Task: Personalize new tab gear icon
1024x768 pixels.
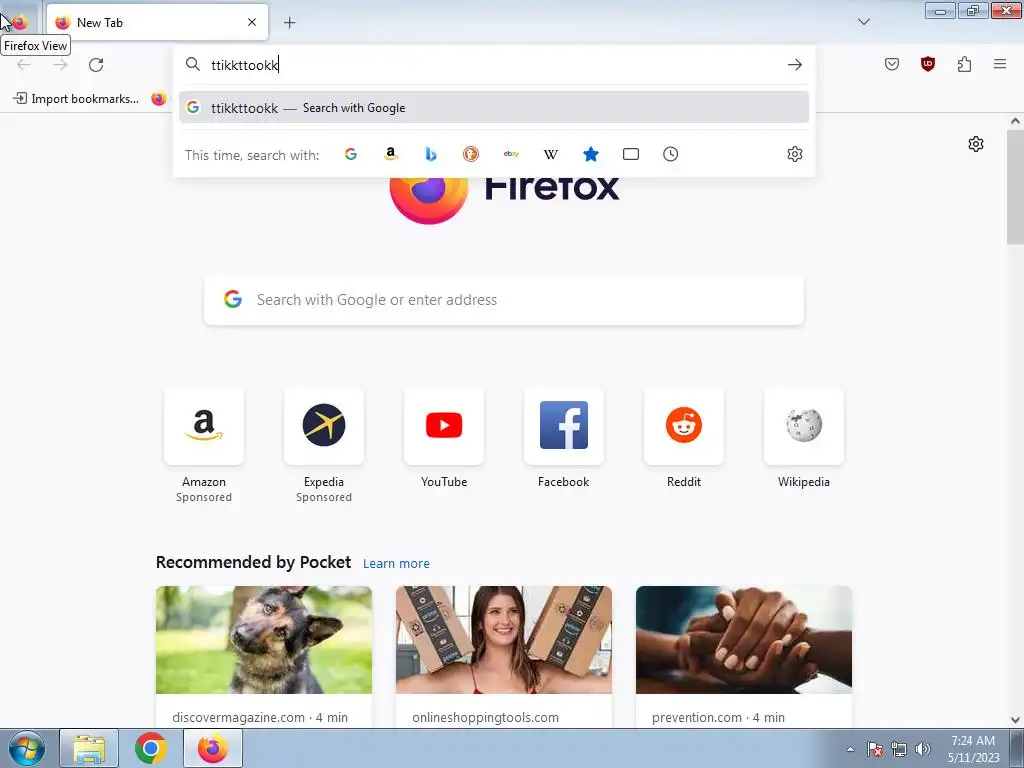Action: pos(976,144)
